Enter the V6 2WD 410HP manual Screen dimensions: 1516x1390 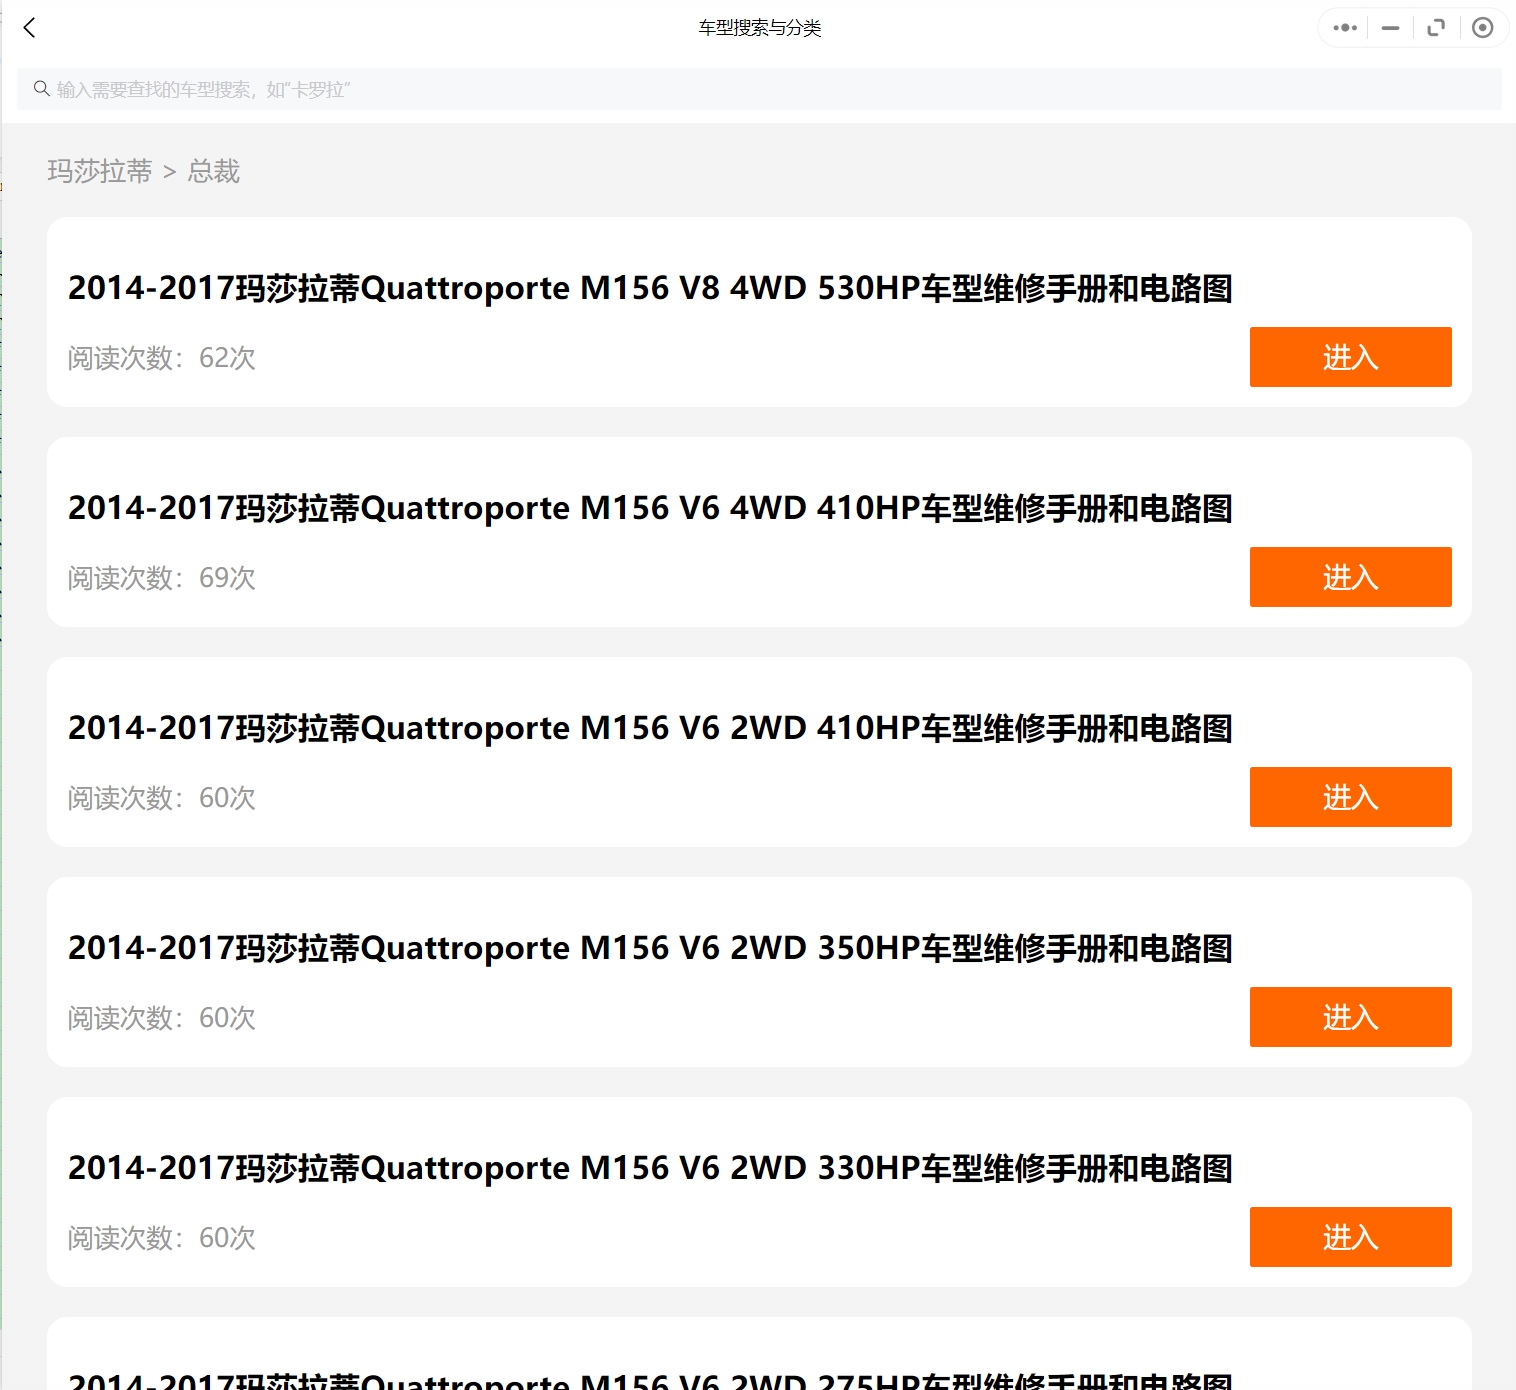[x=1350, y=797]
